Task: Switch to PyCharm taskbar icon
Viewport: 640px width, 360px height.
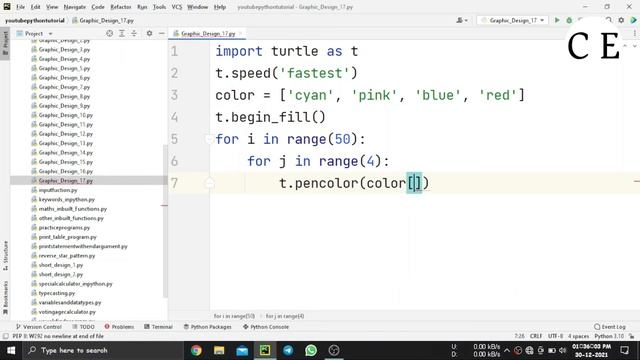Action: (265, 351)
